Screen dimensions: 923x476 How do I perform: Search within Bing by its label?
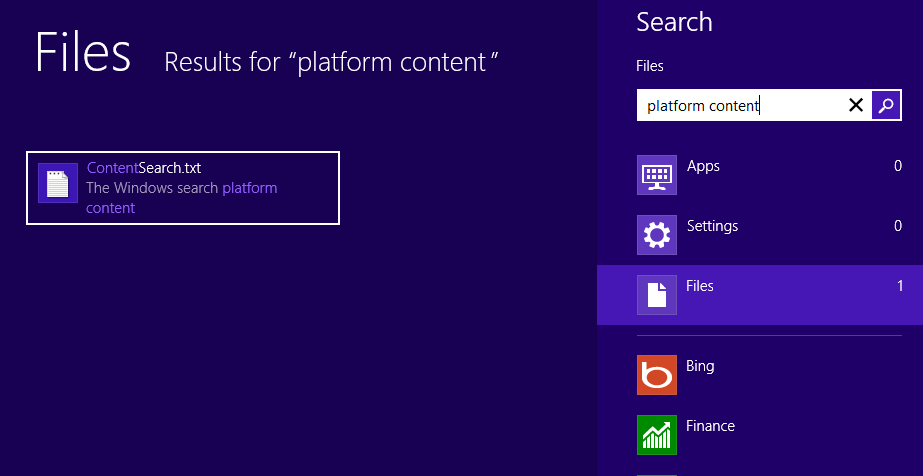[700, 366]
